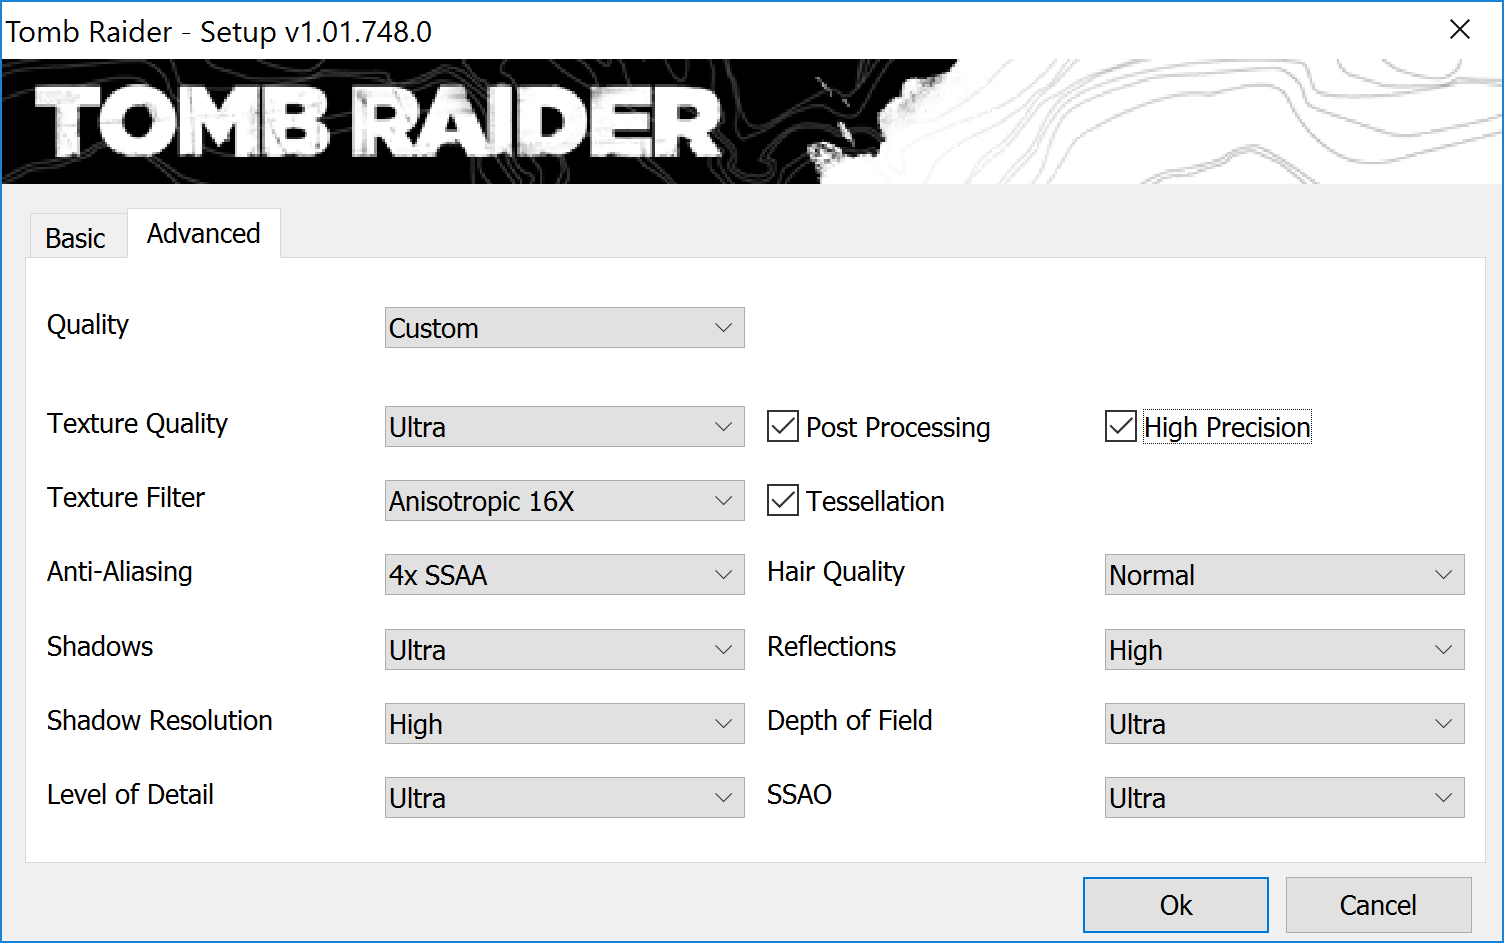Expand the Texture Filter dropdown

(x=564, y=501)
